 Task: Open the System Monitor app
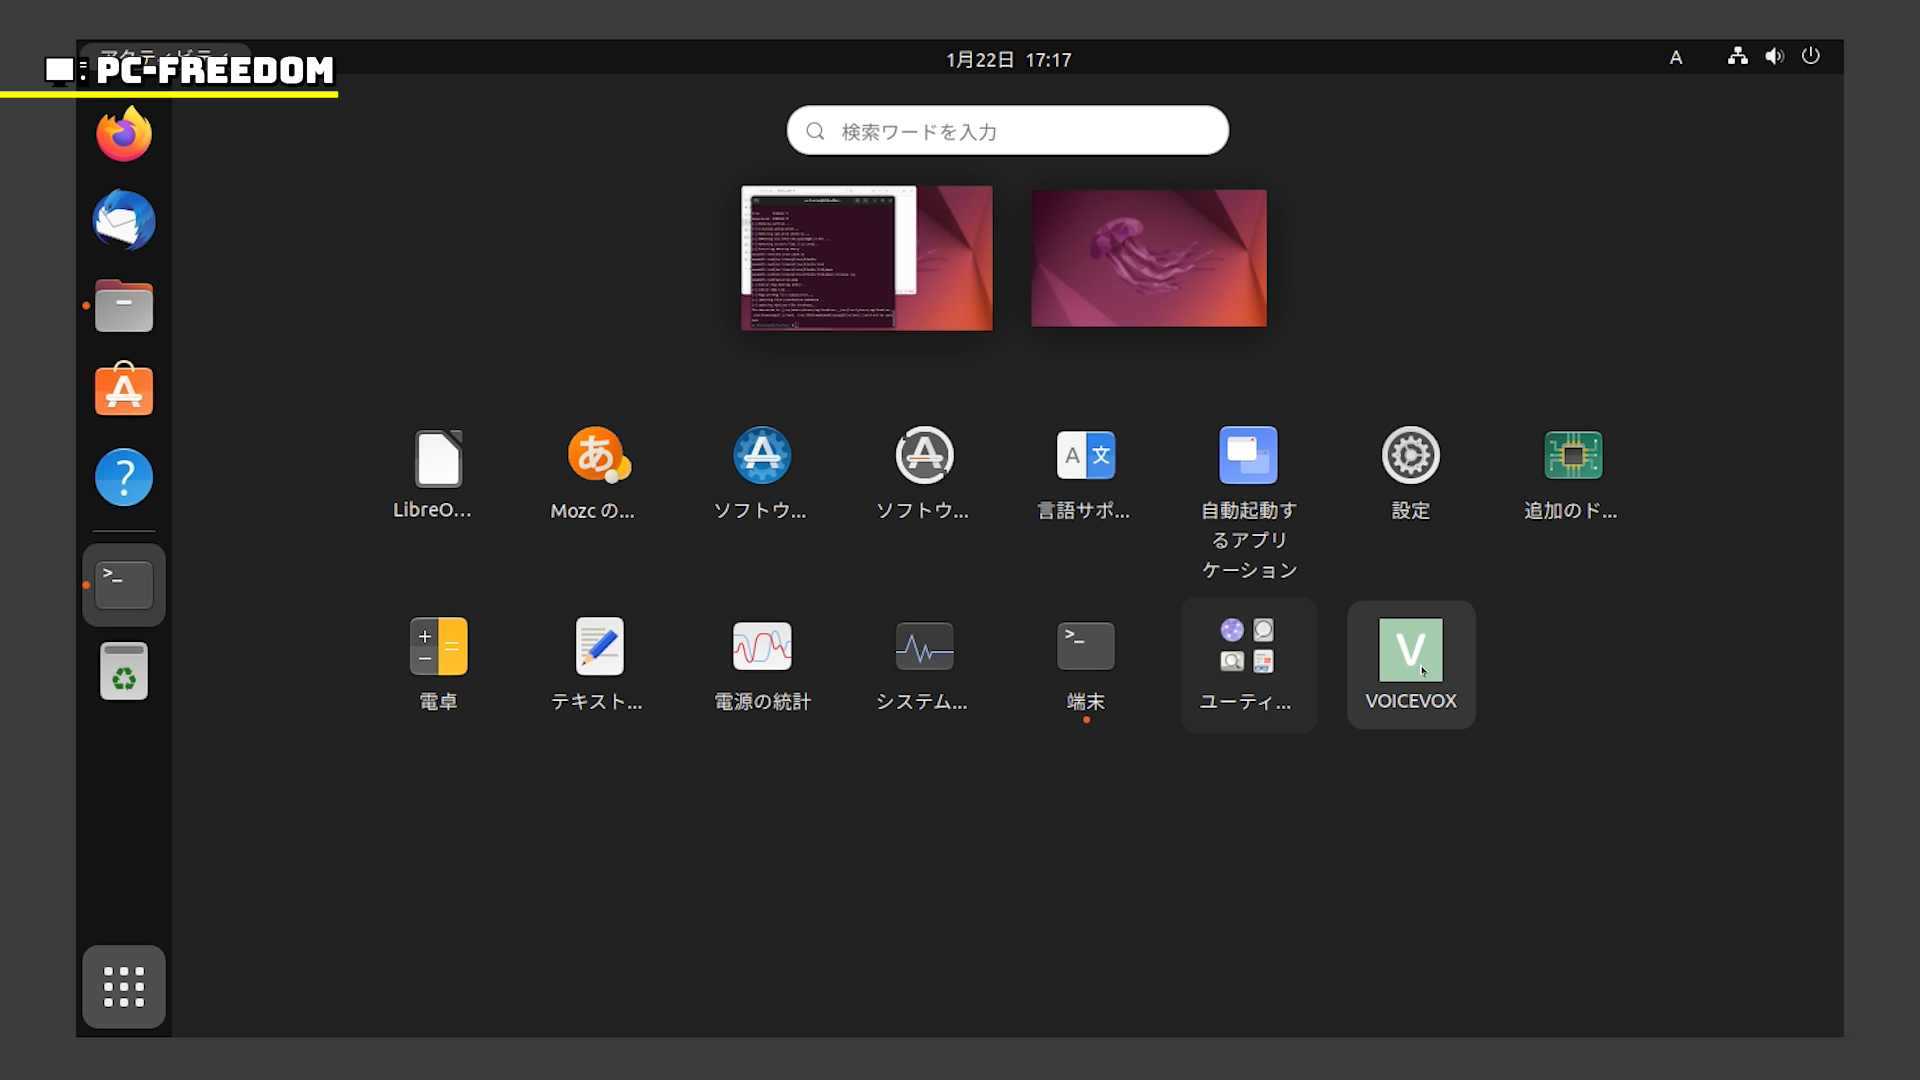coord(923,647)
